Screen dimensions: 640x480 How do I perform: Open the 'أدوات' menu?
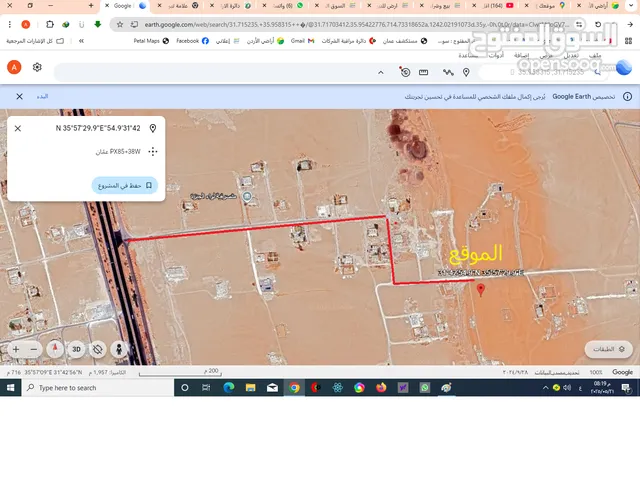click(496, 55)
